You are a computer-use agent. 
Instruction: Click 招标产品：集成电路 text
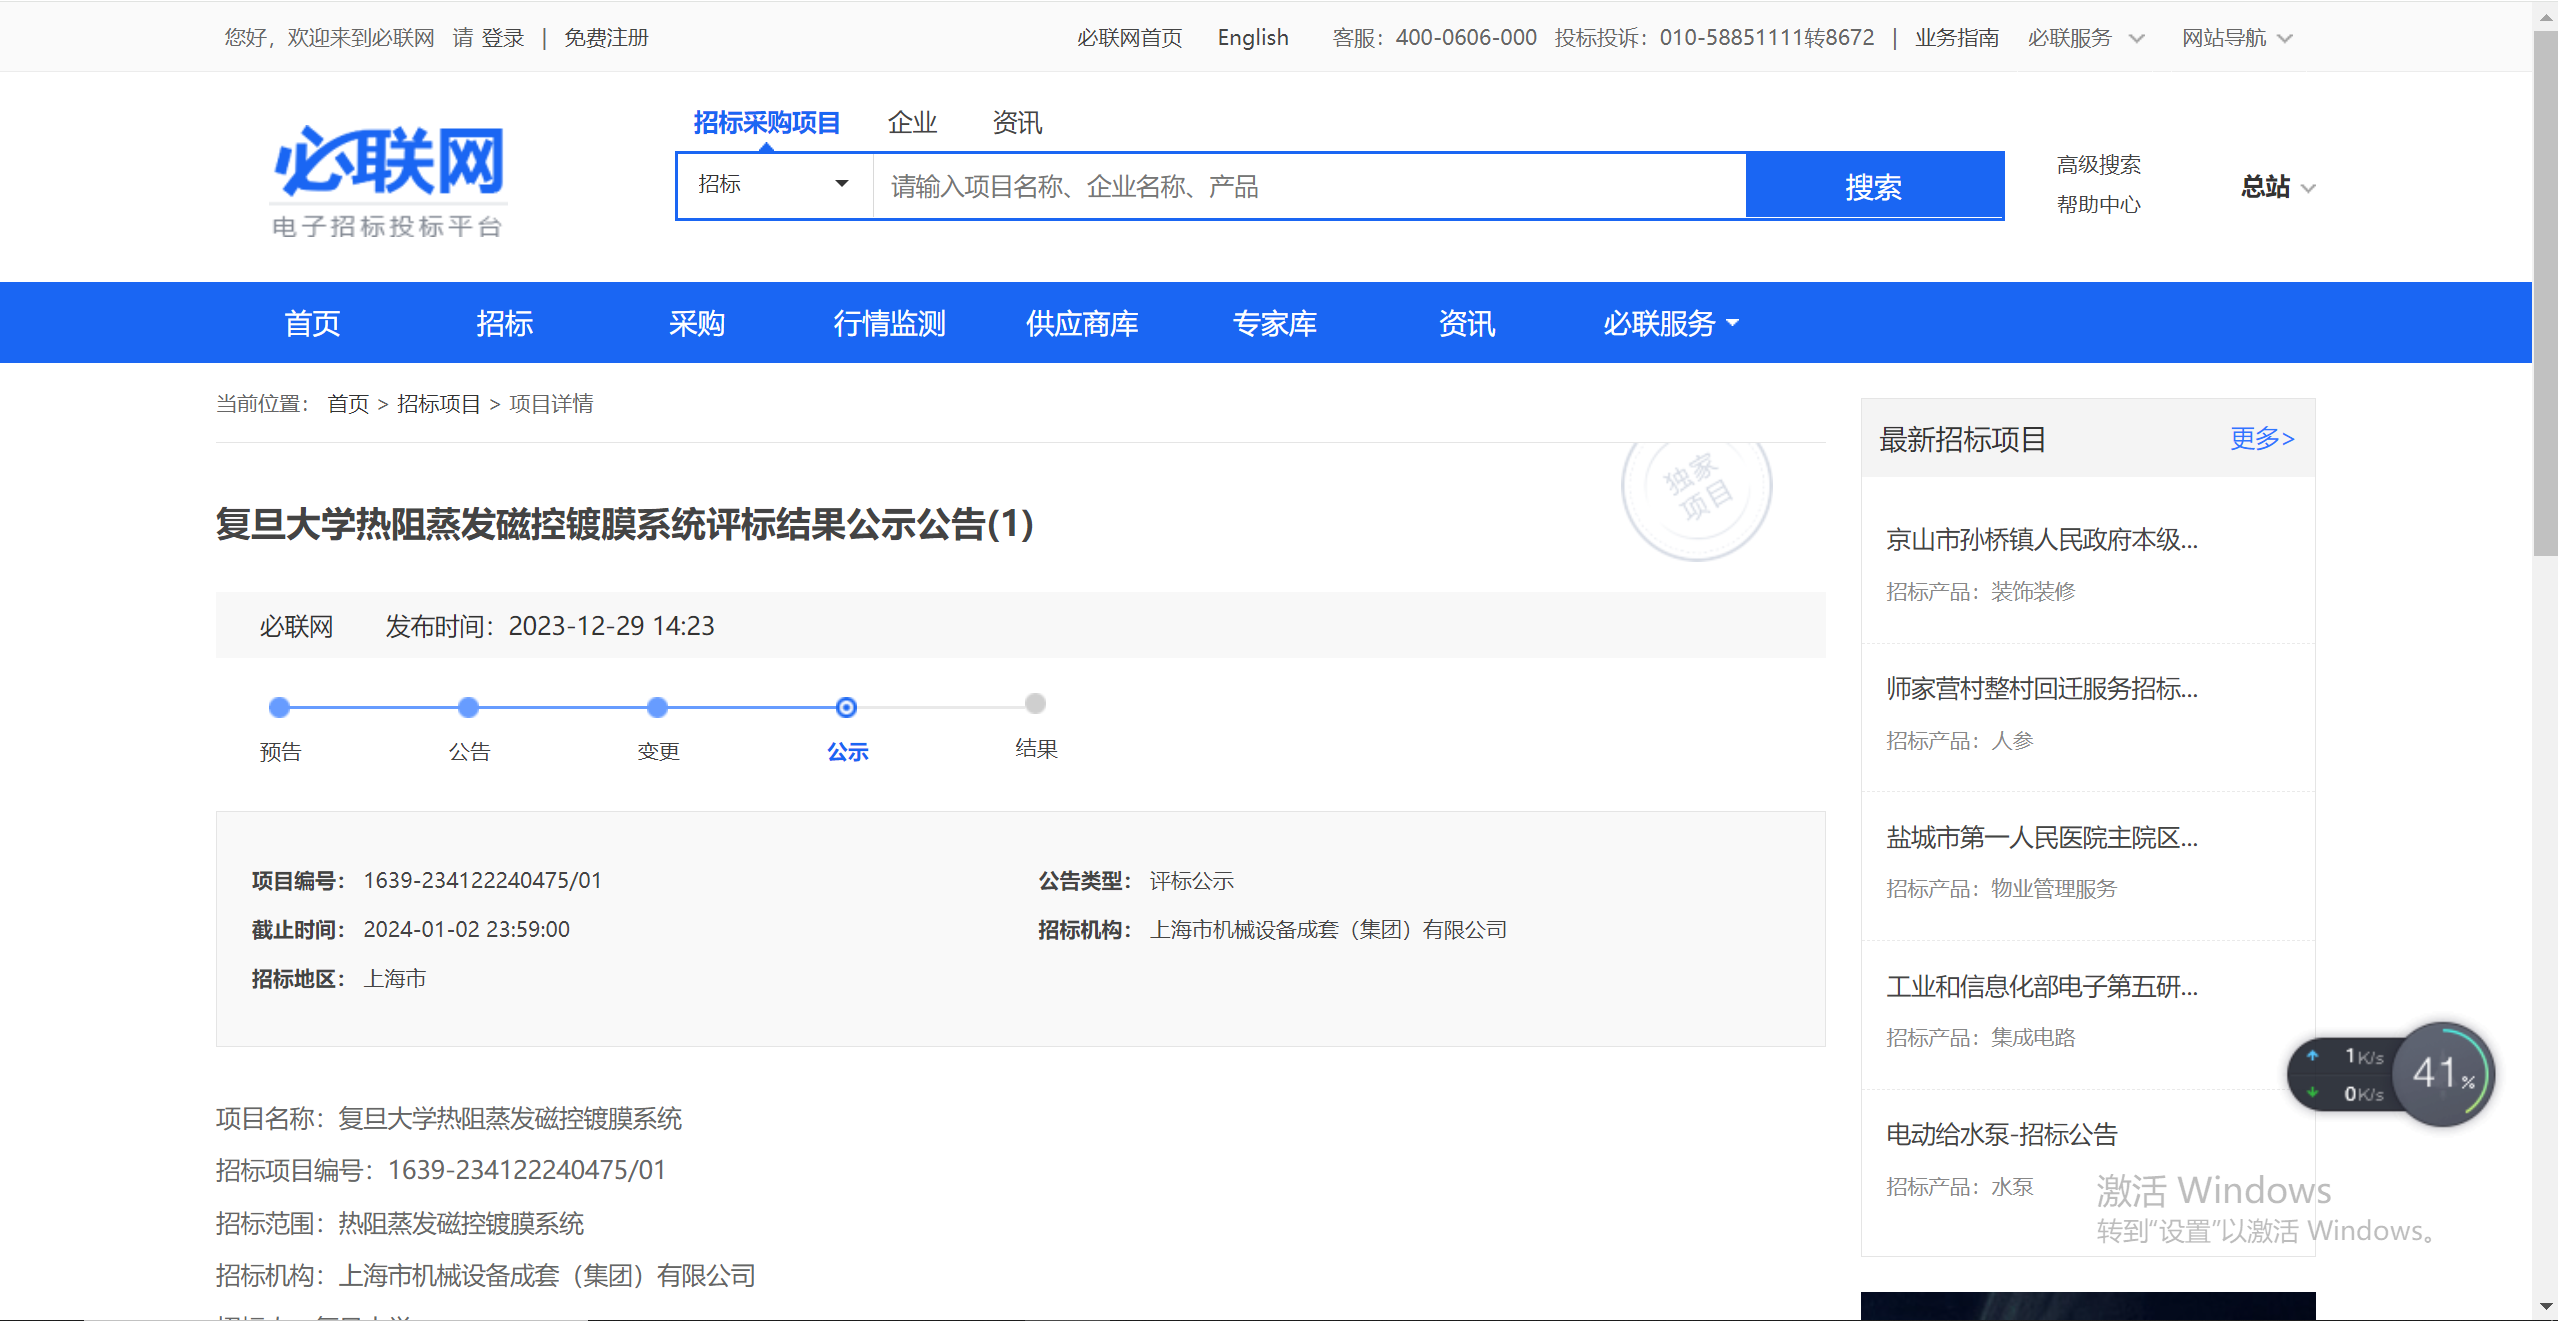tap(1981, 1038)
